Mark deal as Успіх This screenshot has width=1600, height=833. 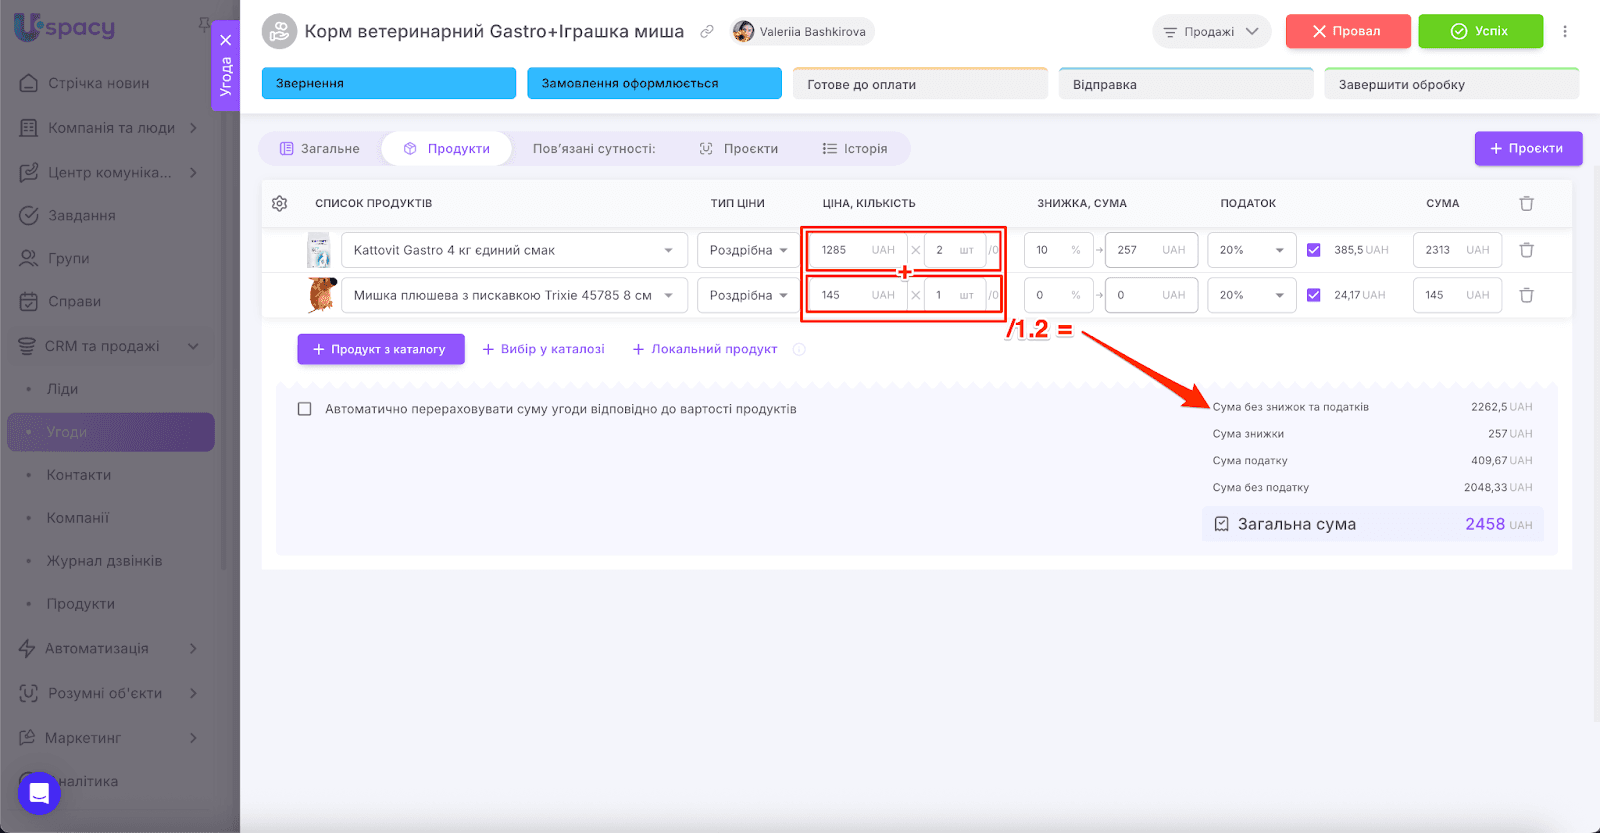pyautogui.click(x=1480, y=31)
